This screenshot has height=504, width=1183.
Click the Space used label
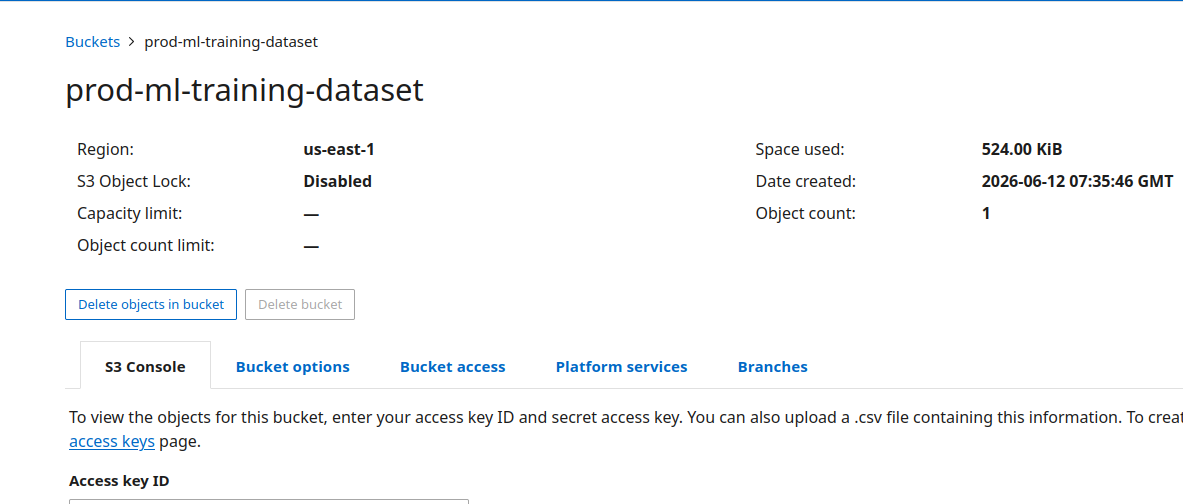(x=800, y=149)
